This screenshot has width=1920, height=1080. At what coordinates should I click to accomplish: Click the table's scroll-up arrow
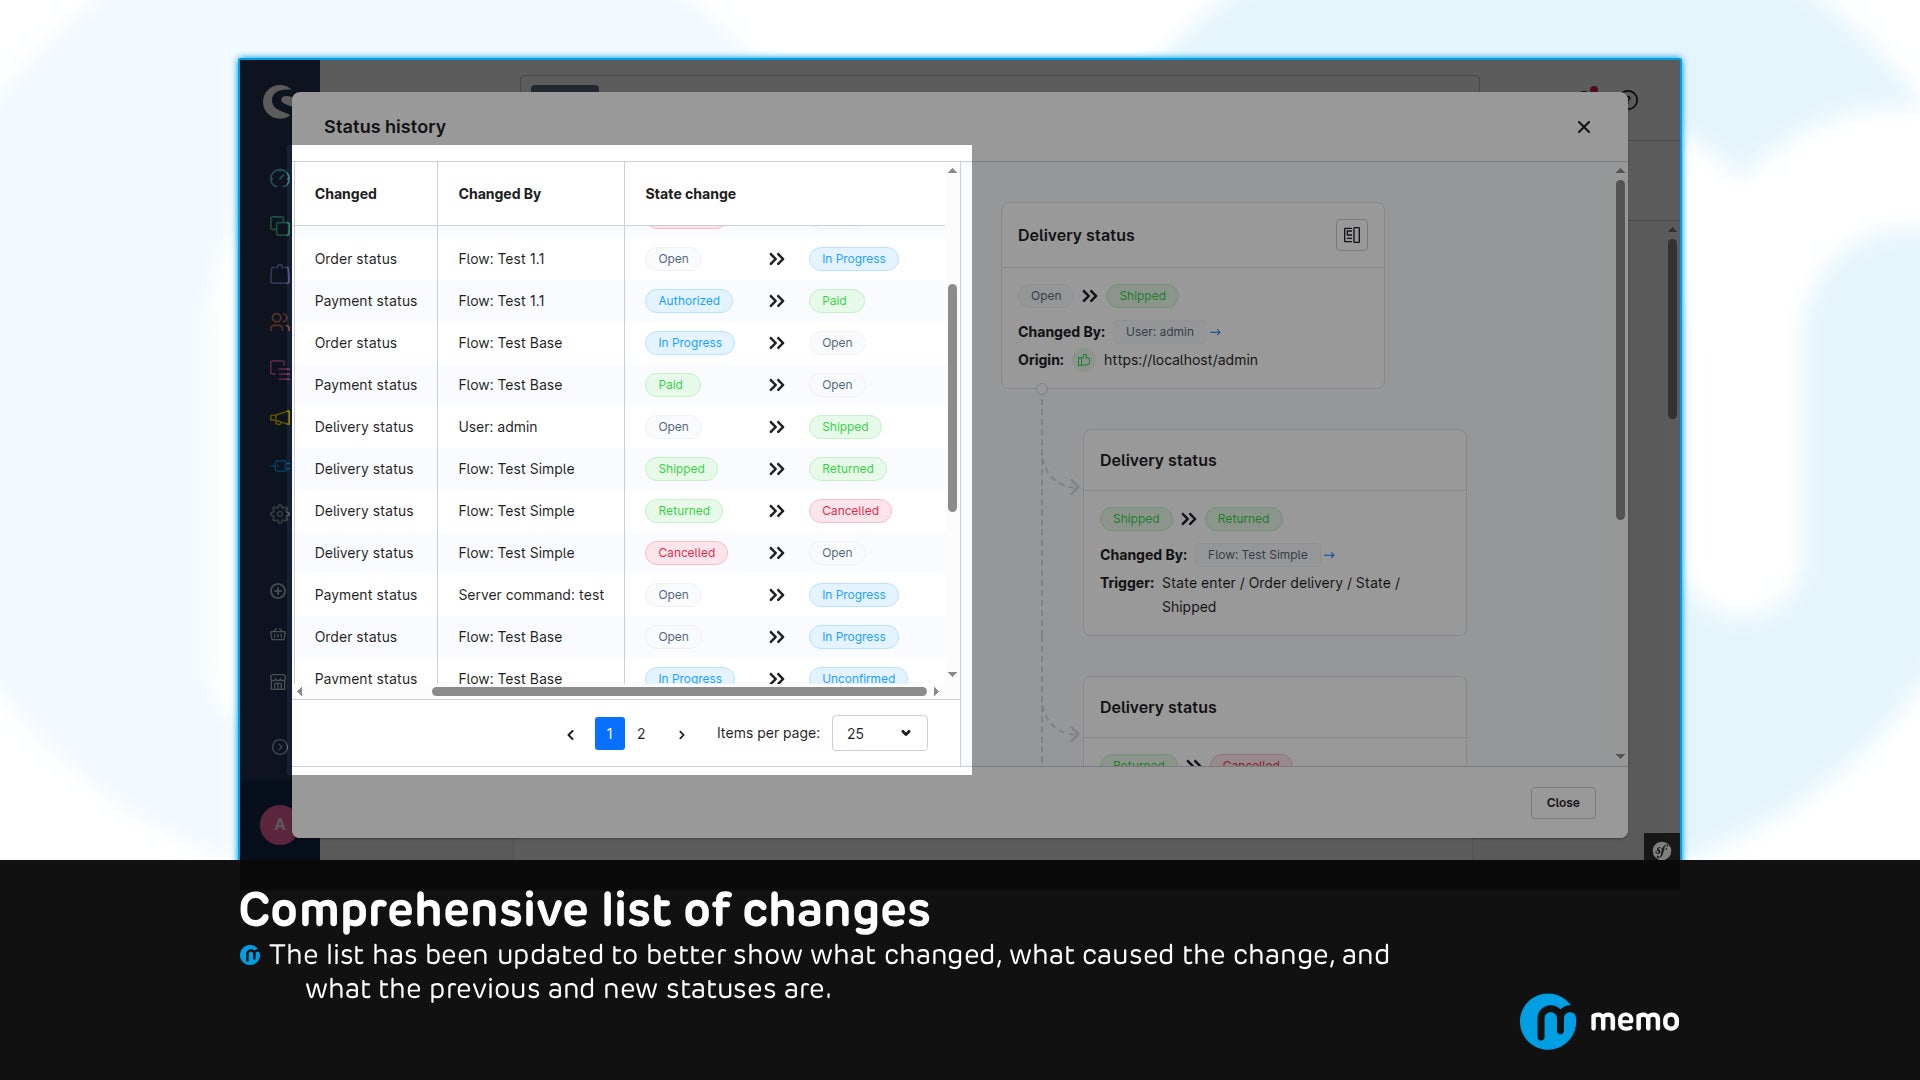[952, 171]
